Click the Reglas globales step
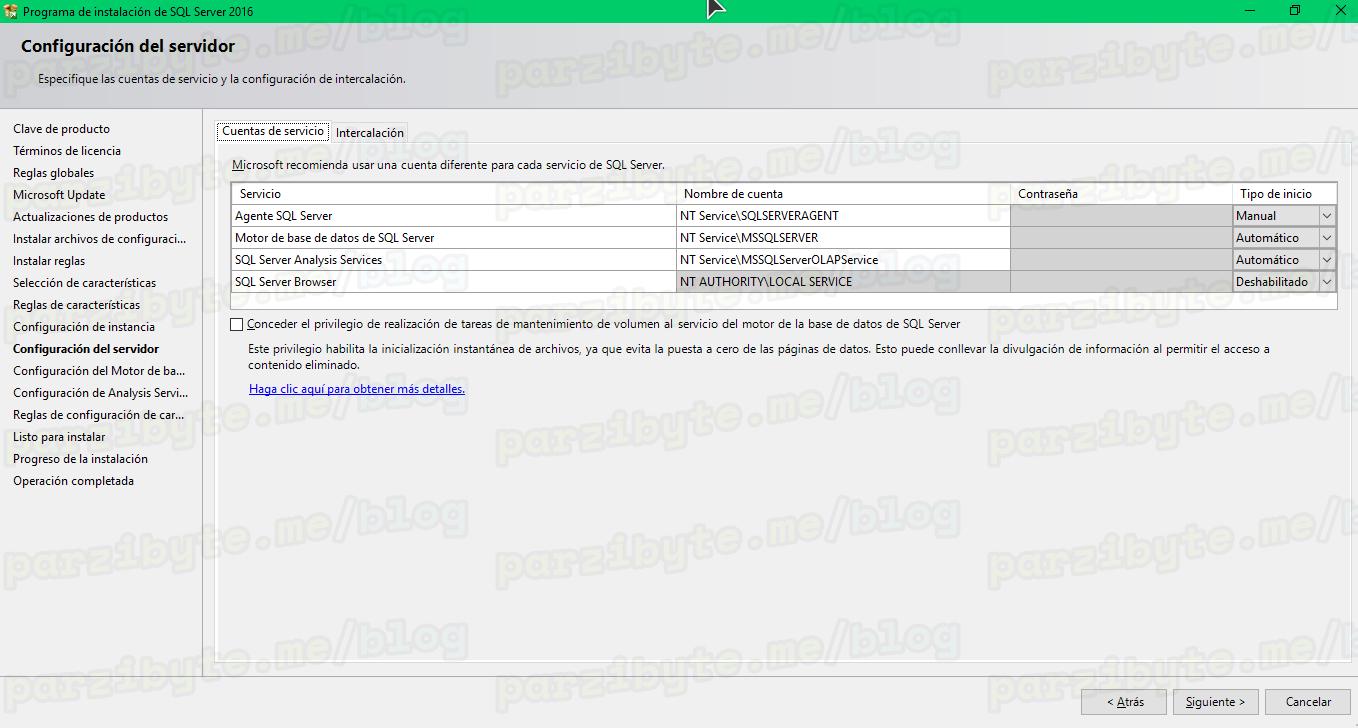This screenshot has width=1358, height=728. (x=53, y=173)
